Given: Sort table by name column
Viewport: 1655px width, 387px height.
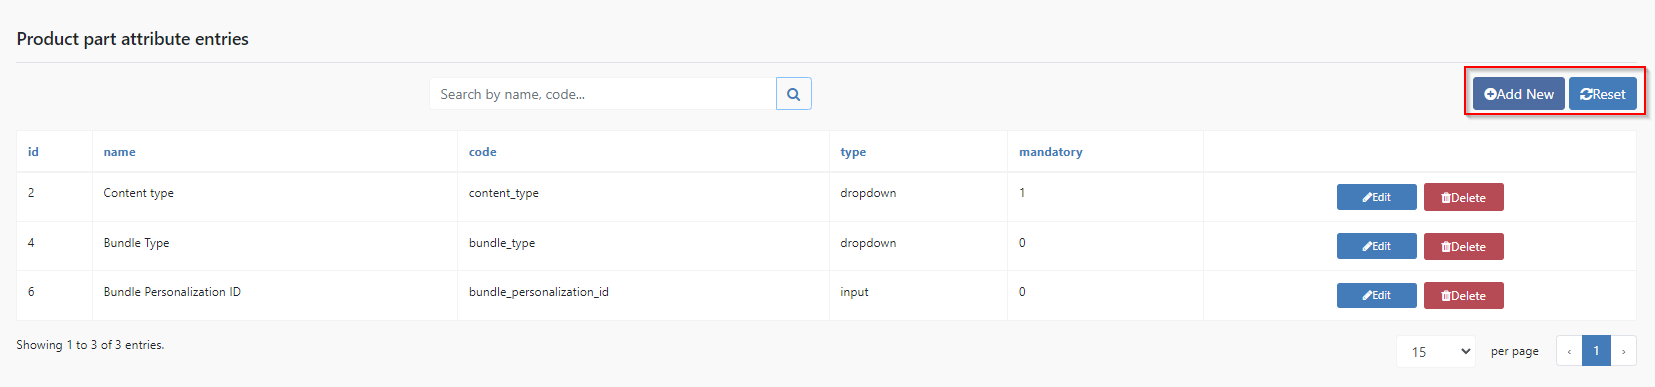Looking at the screenshot, I should [x=119, y=152].
